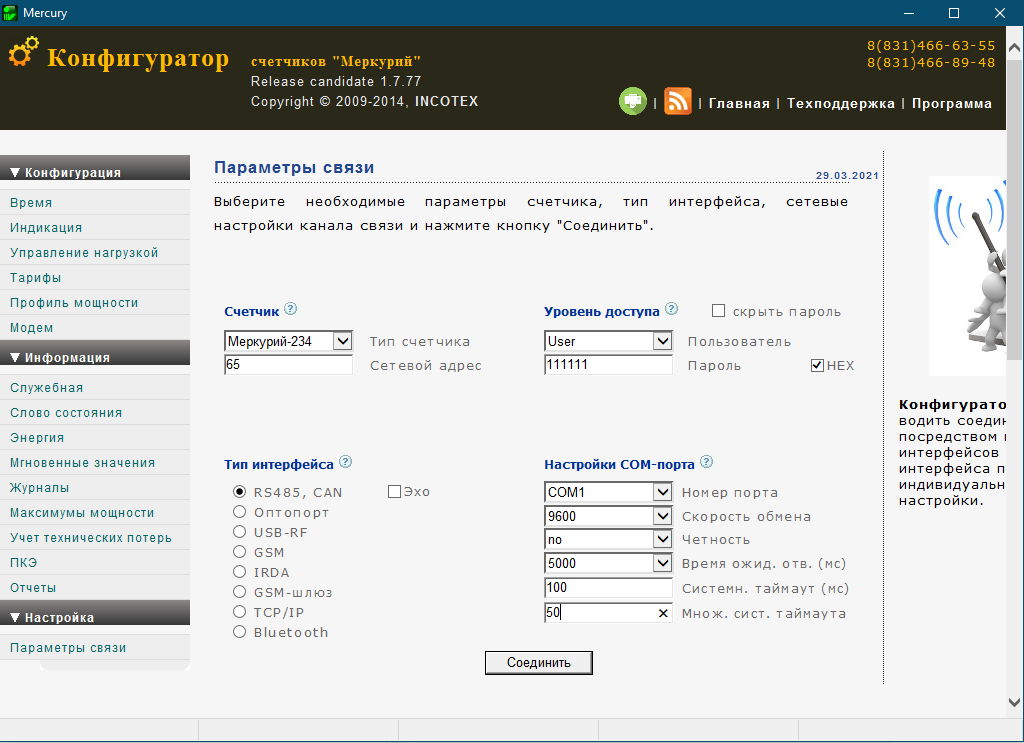This screenshot has width=1024, height=743.
Task: Open the orange RSS feed icon
Action: (678, 101)
